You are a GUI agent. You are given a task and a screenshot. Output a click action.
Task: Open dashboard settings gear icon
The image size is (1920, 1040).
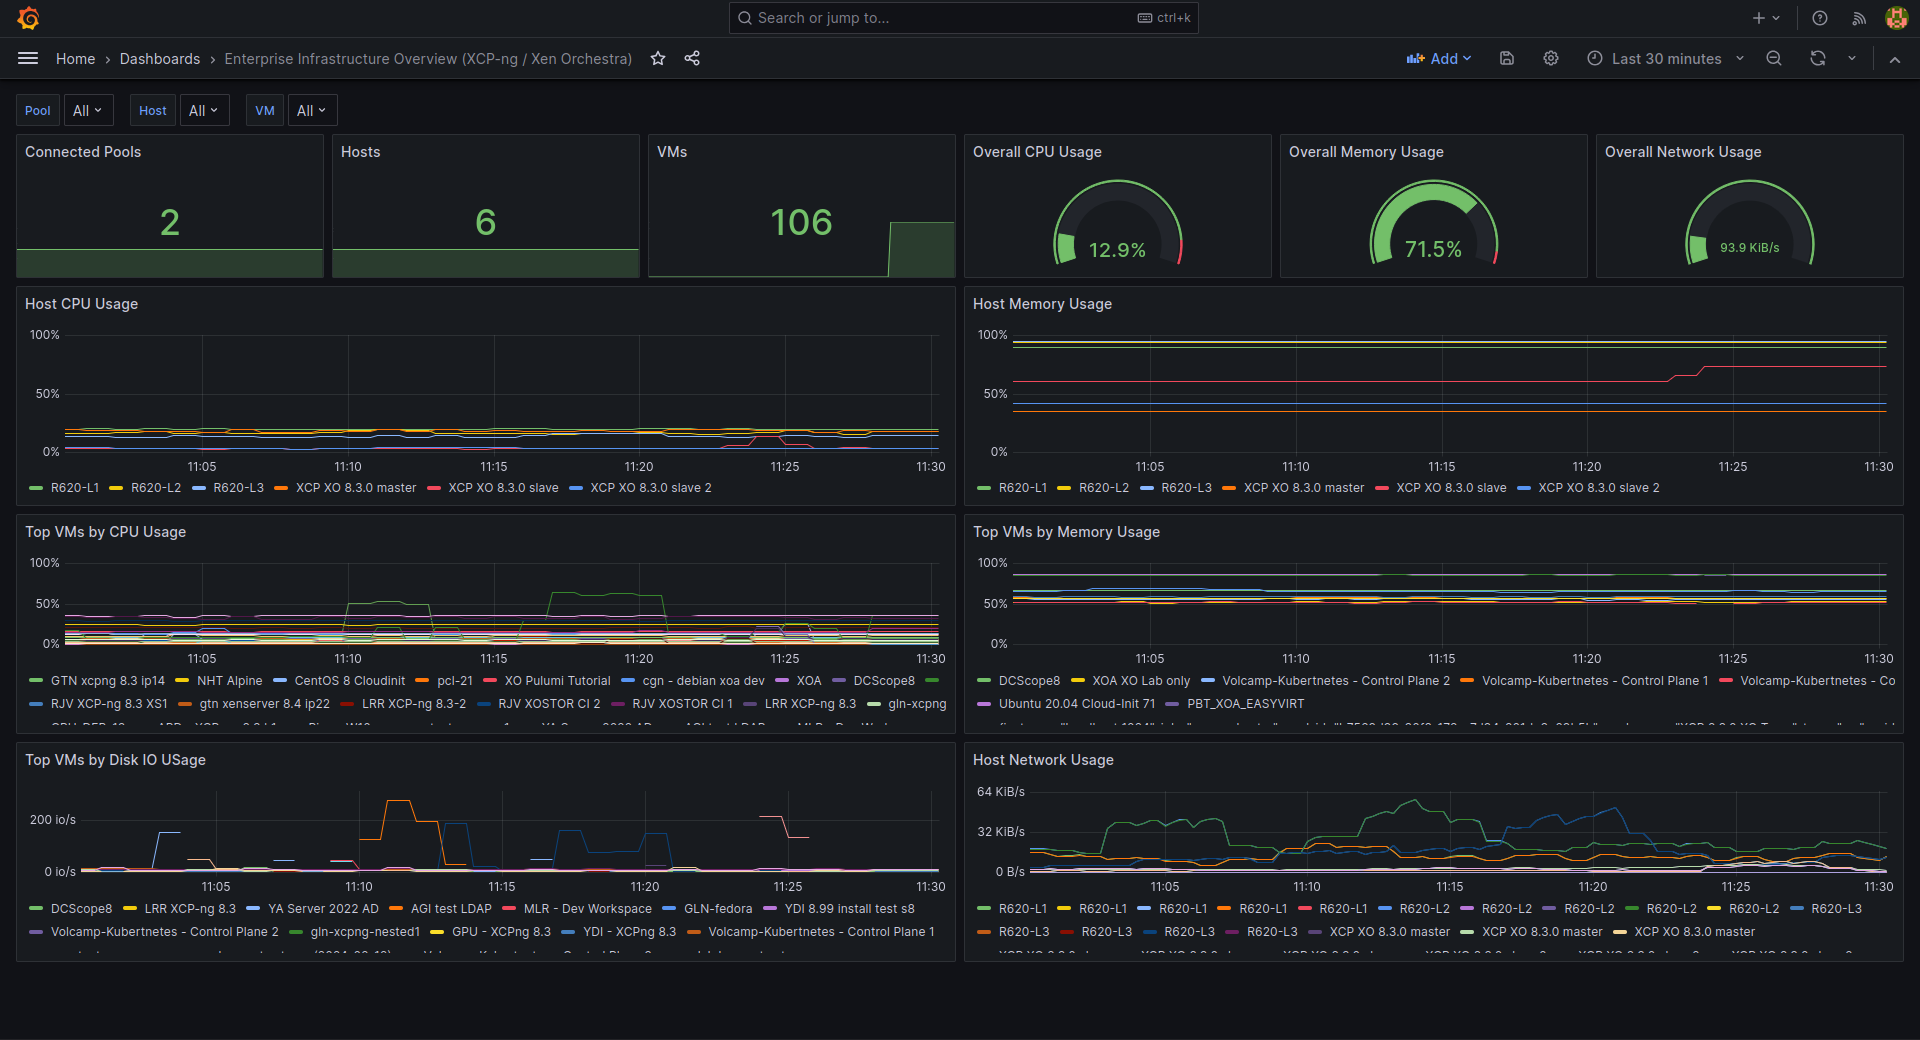1551,59
